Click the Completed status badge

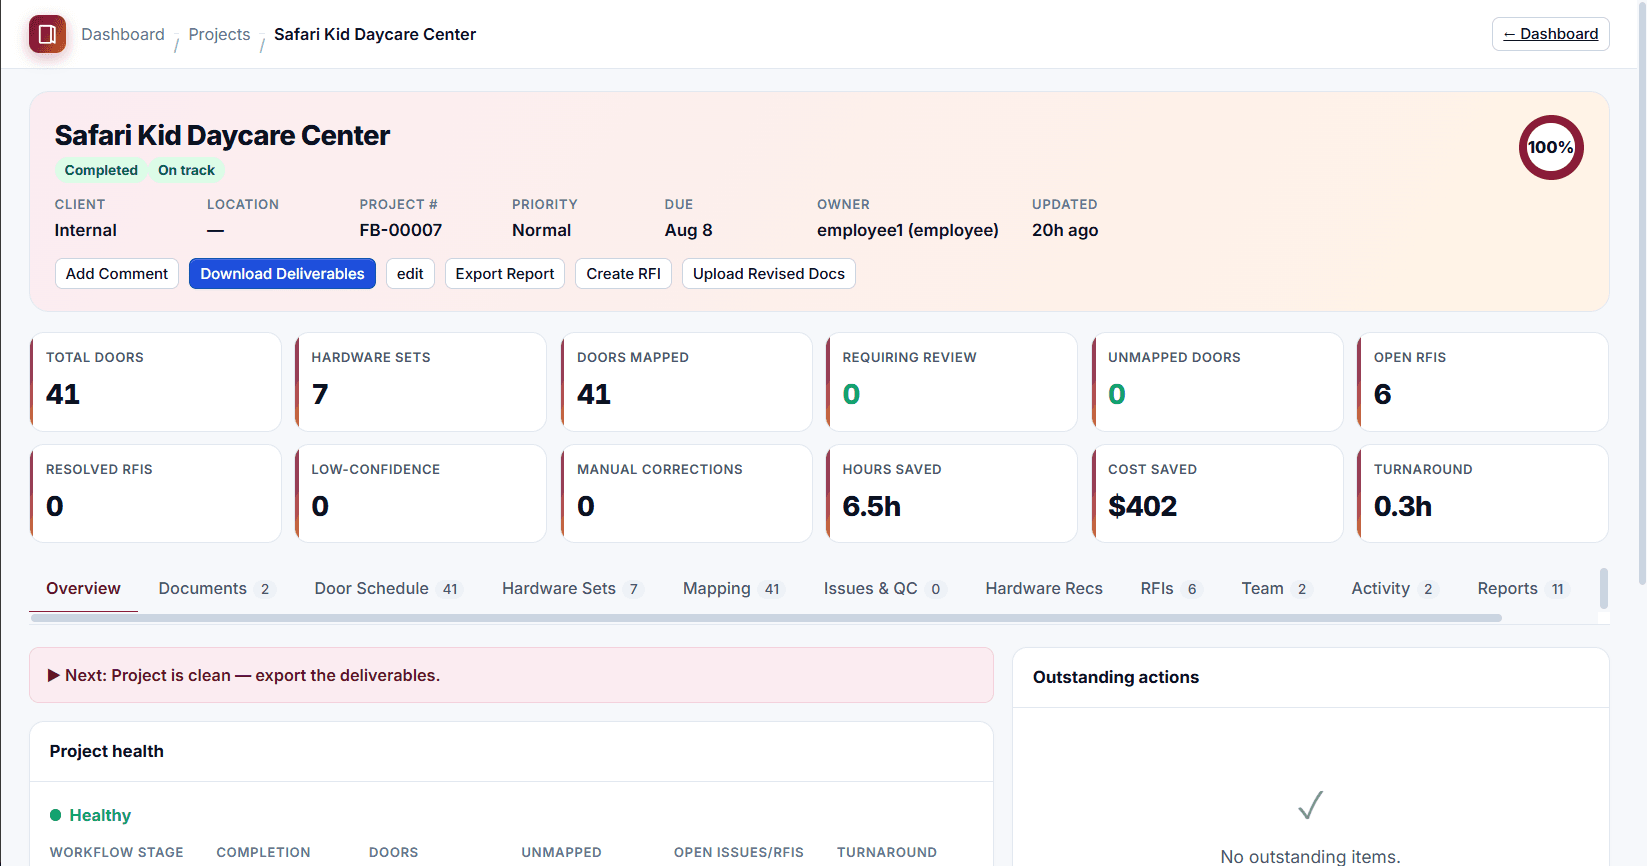coord(101,170)
